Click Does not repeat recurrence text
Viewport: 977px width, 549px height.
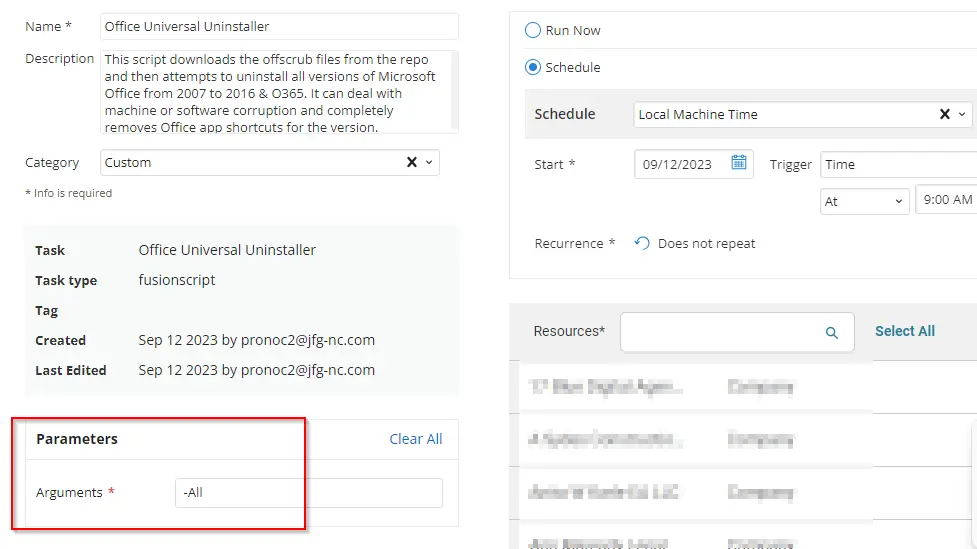point(707,244)
